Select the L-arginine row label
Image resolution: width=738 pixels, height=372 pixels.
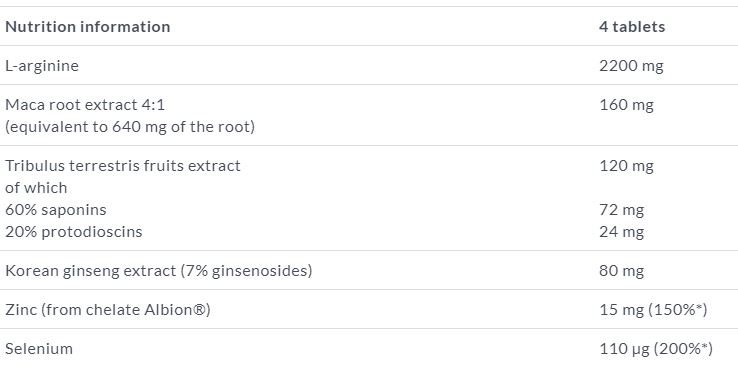point(42,66)
